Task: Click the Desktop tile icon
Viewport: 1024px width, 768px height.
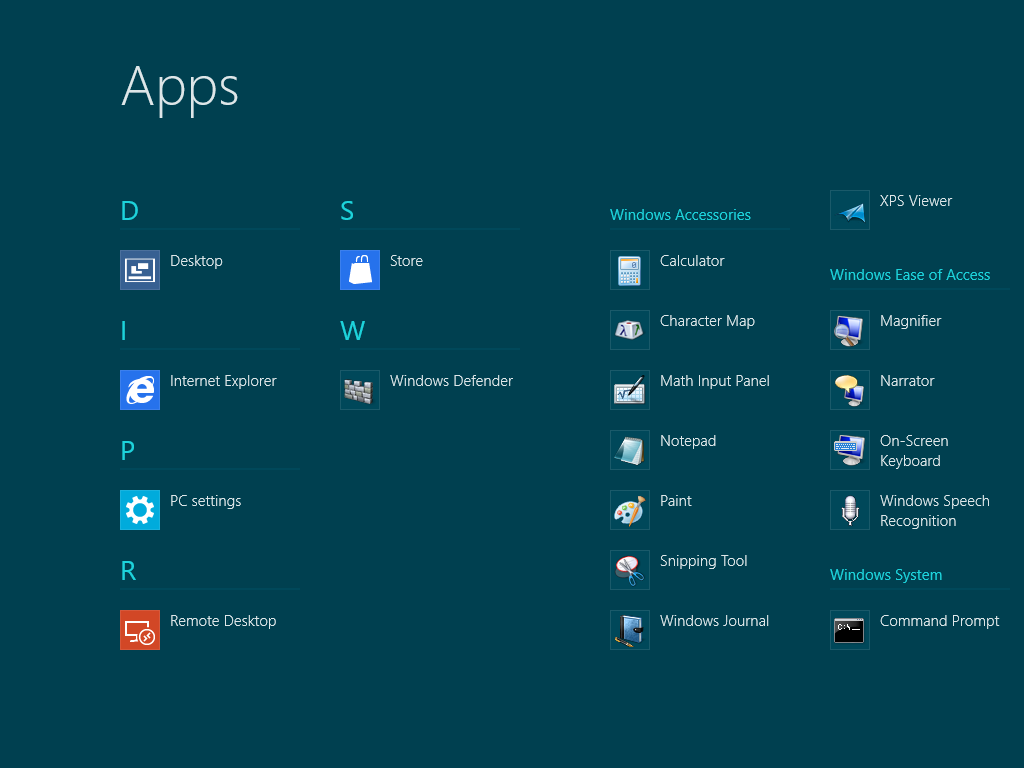Action: (x=139, y=270)
